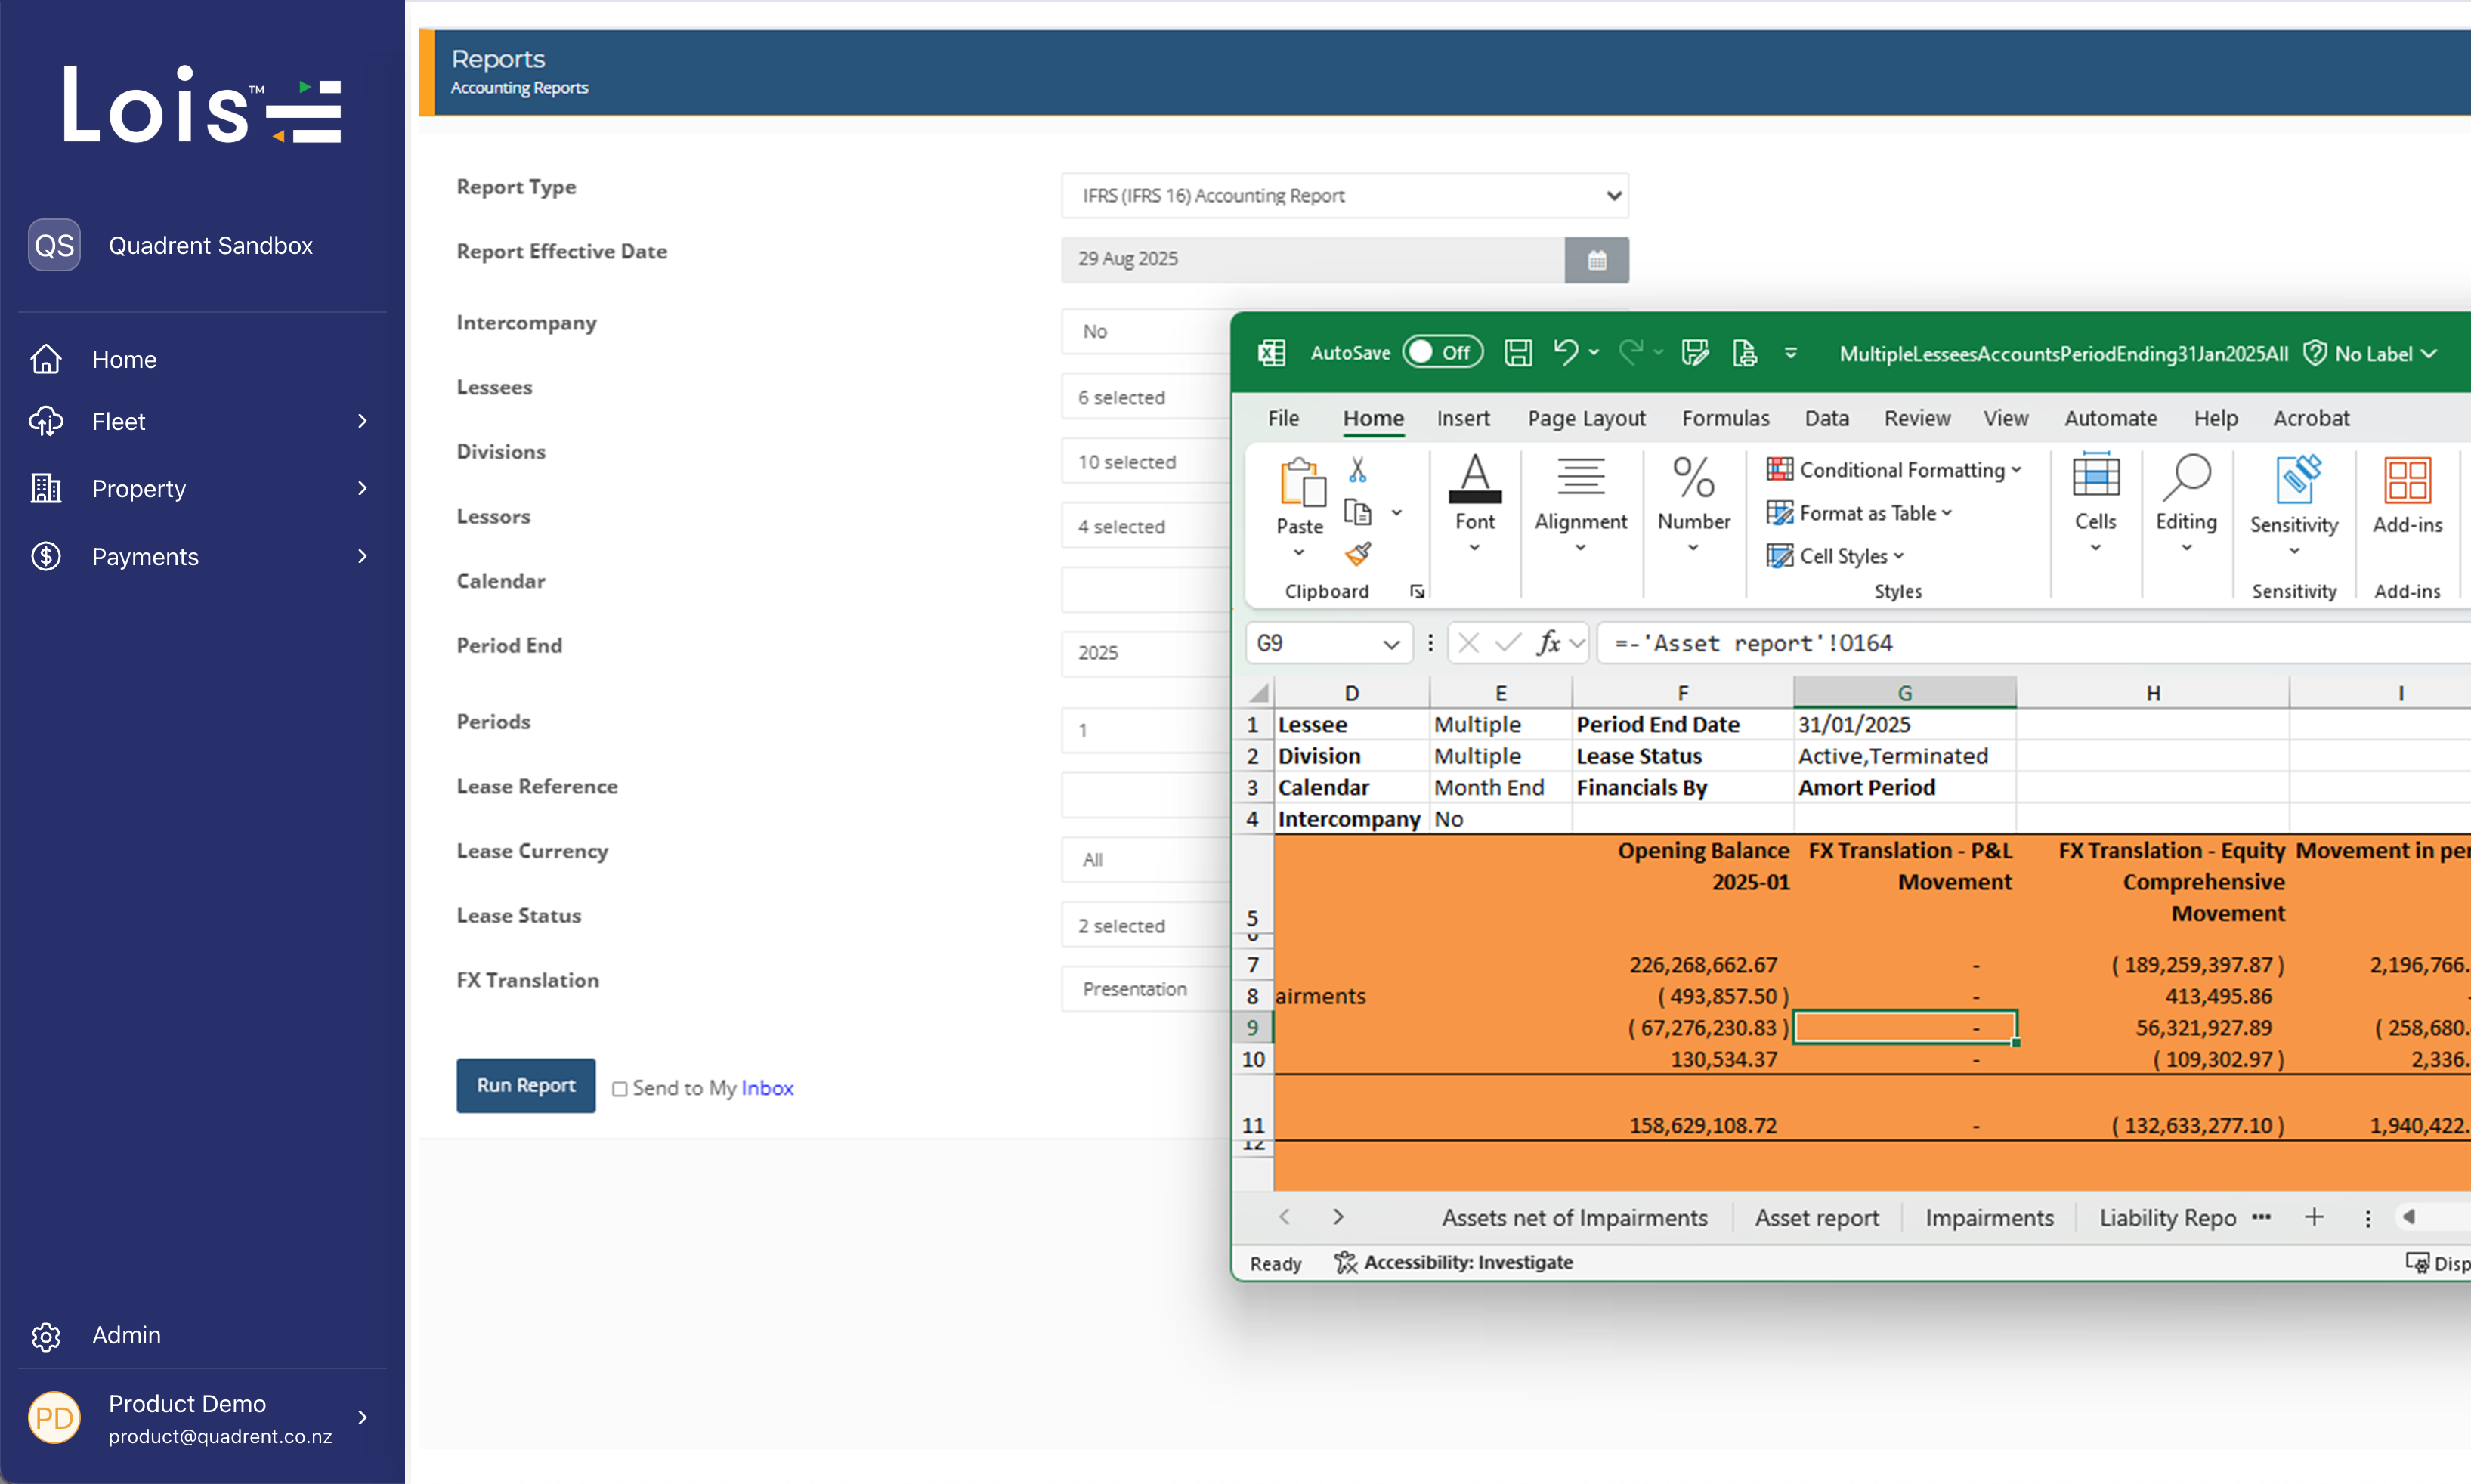Click the Run Report button
This screenshot has width=2471, height=1484.
525,1085
